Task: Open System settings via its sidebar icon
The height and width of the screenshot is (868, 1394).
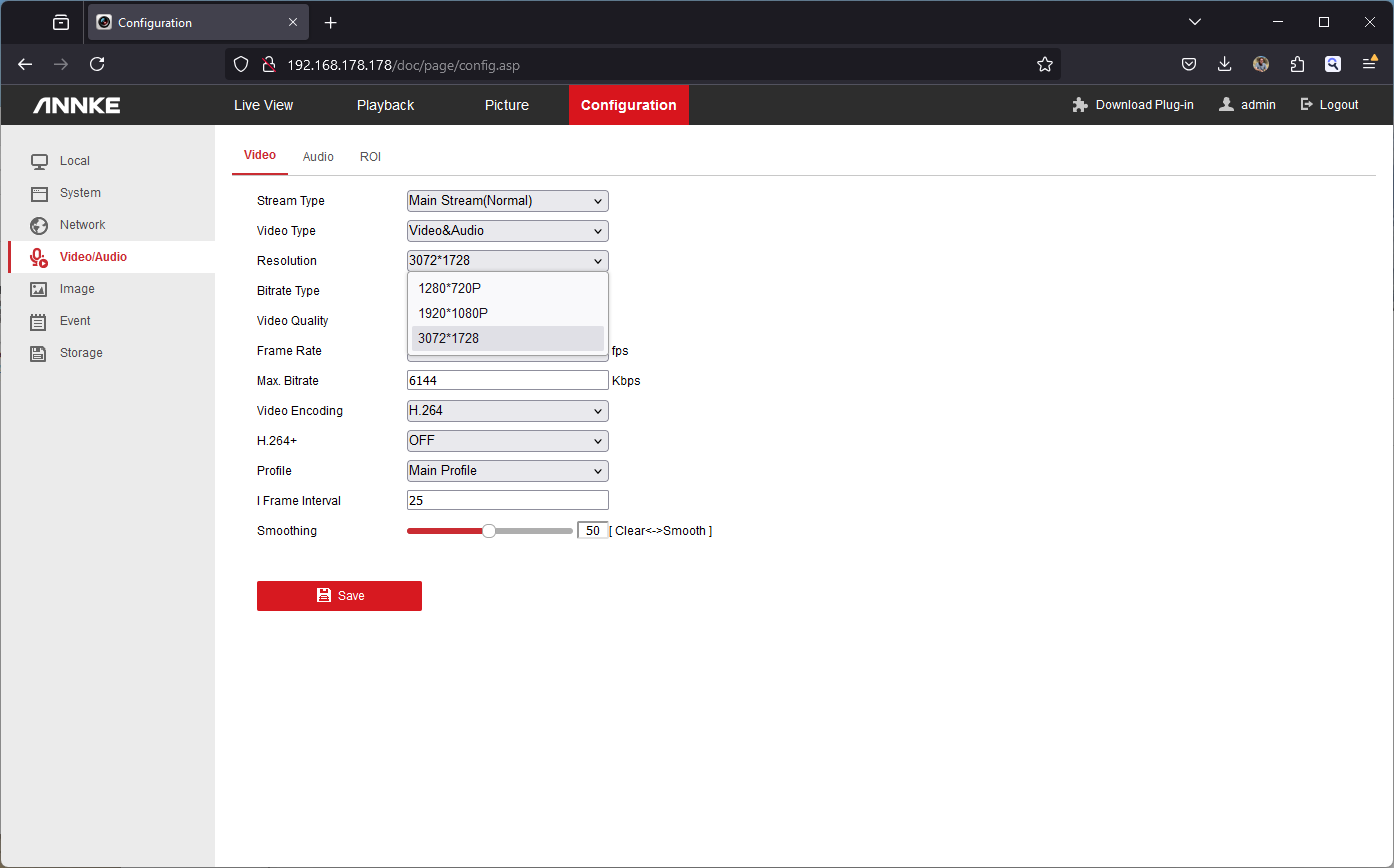Action: (x=39, y=193)
